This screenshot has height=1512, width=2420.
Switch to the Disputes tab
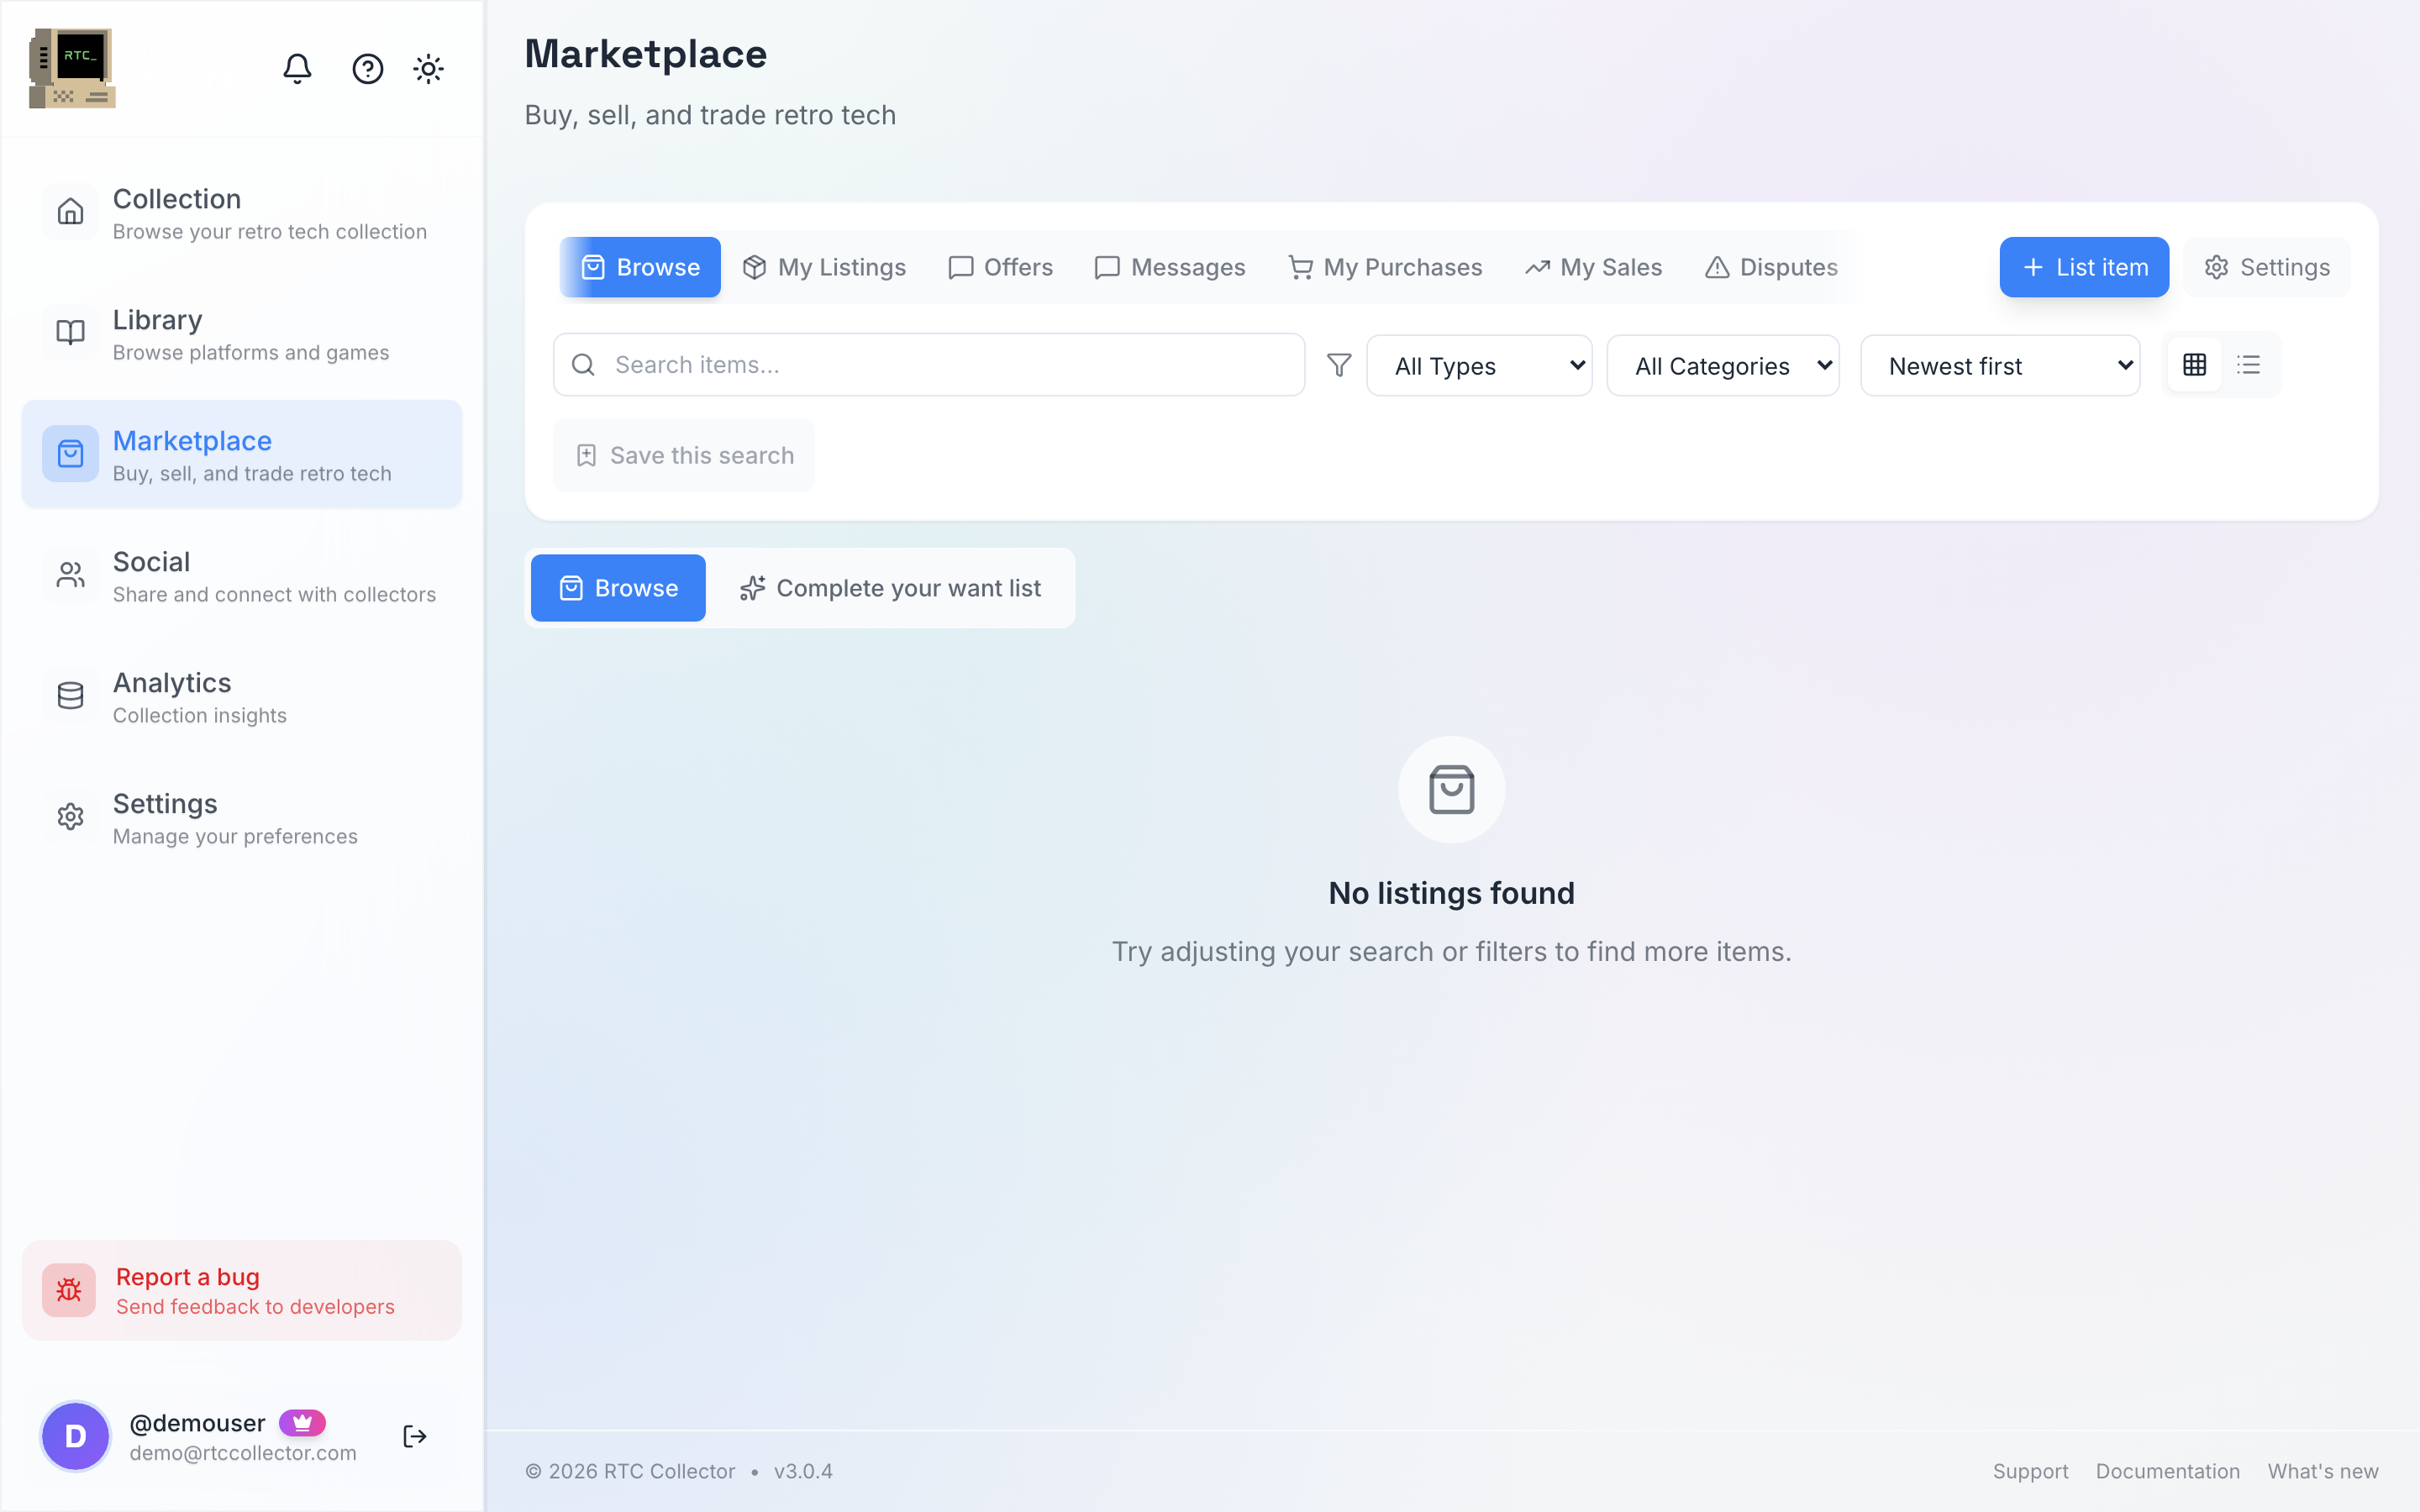click(x=1771, y=267)
